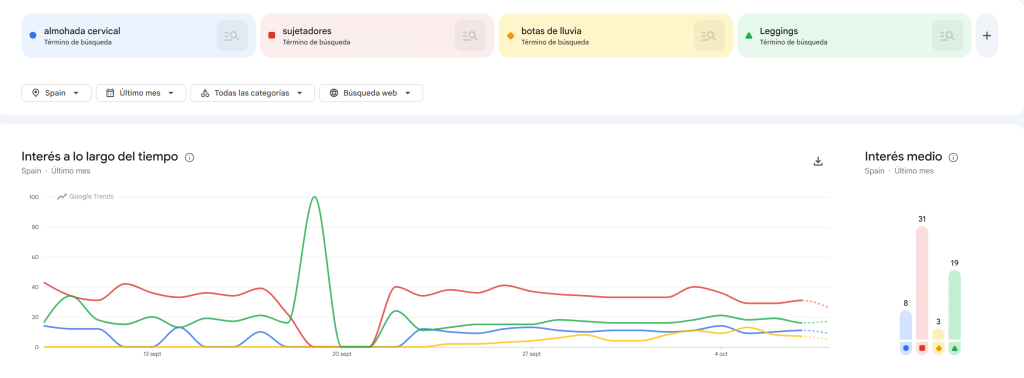Click the 4 oct date label on the axis
The height and width of the screenshot is (378, 1024).
coord(721,354)
